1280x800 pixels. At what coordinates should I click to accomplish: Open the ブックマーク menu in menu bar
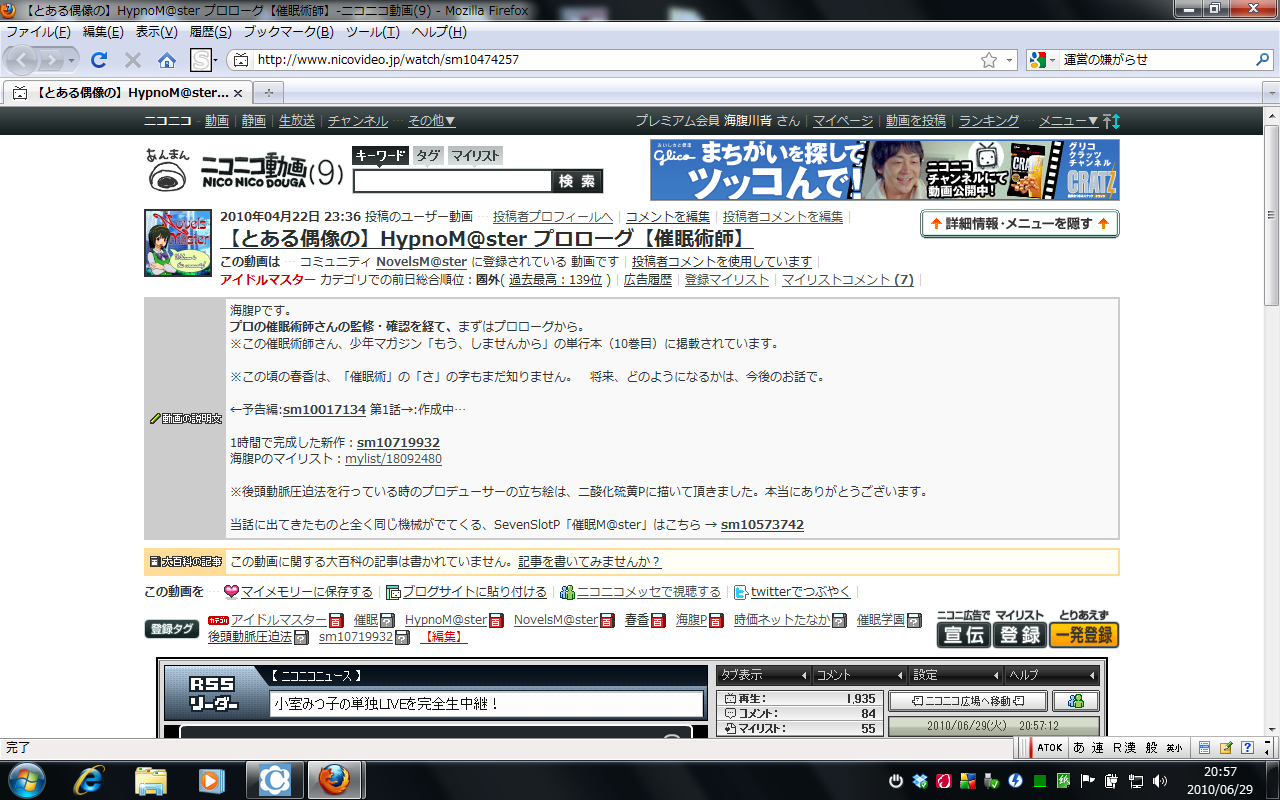pyautogui.click(x=288, y=32)
